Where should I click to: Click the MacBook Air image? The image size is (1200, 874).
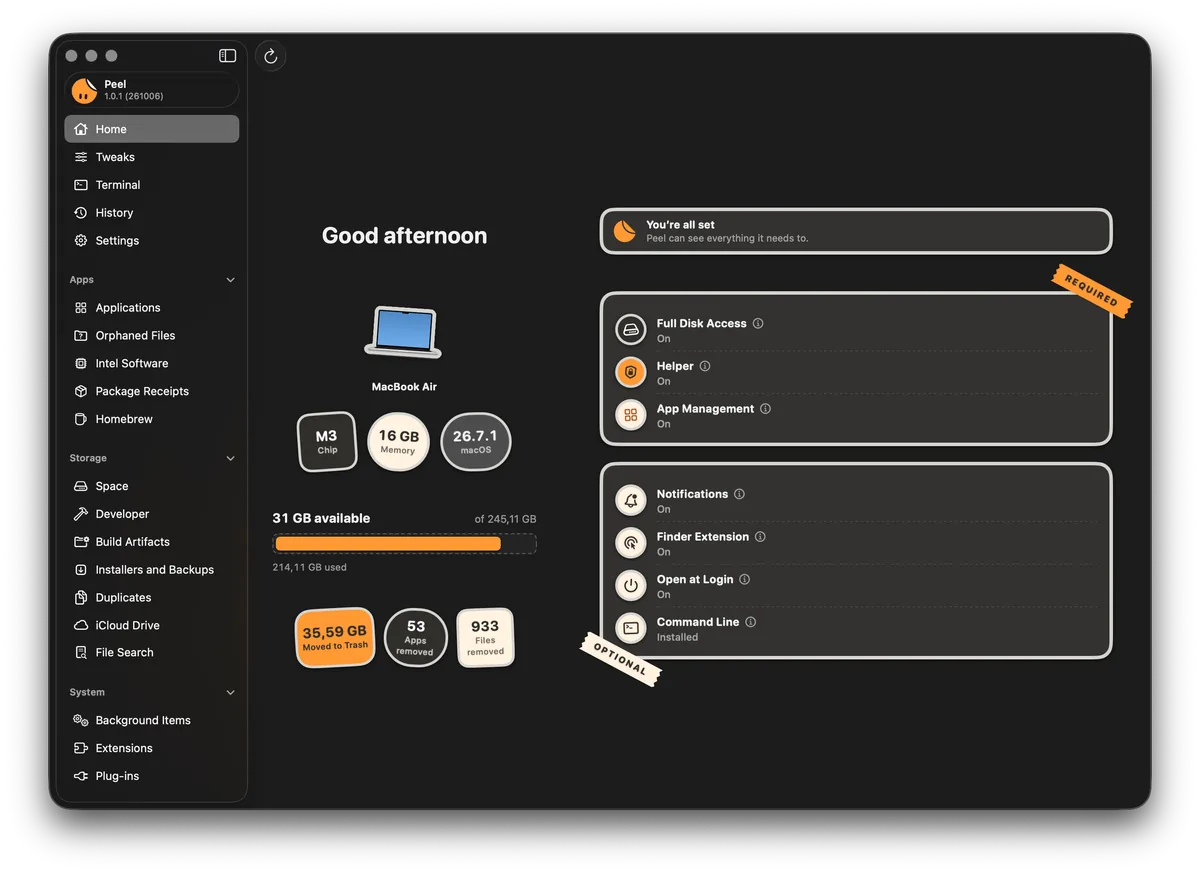[x=403, y=331]
